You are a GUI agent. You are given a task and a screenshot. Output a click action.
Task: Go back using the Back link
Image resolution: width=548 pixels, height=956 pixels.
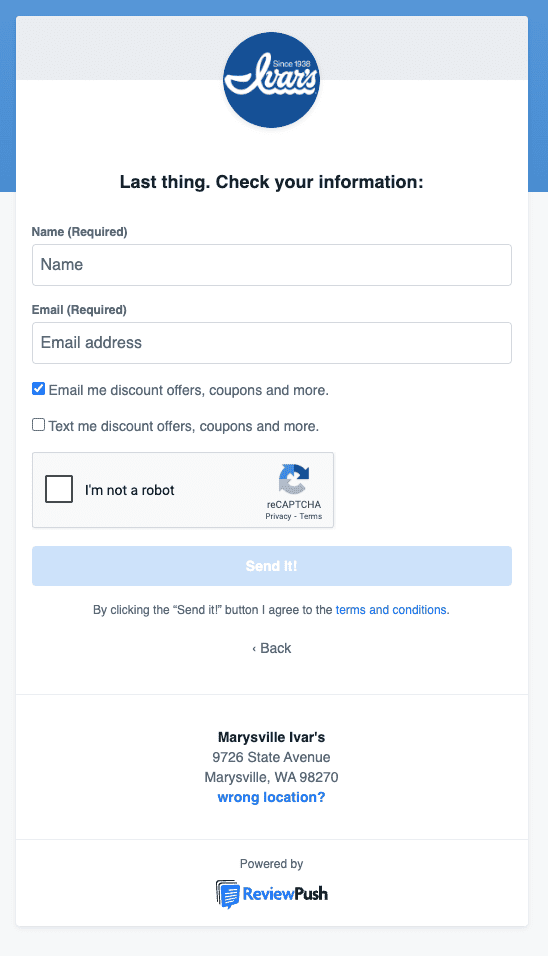point(271,648)
